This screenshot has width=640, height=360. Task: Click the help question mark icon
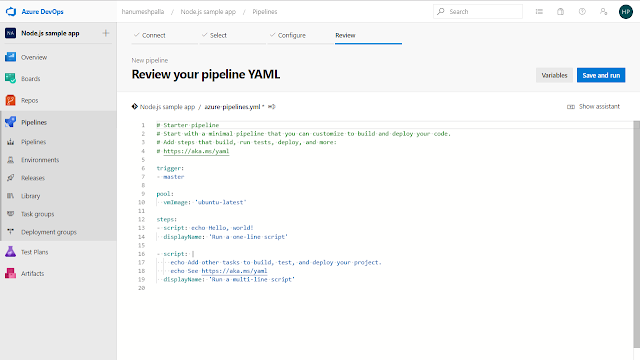coord(582,11)
